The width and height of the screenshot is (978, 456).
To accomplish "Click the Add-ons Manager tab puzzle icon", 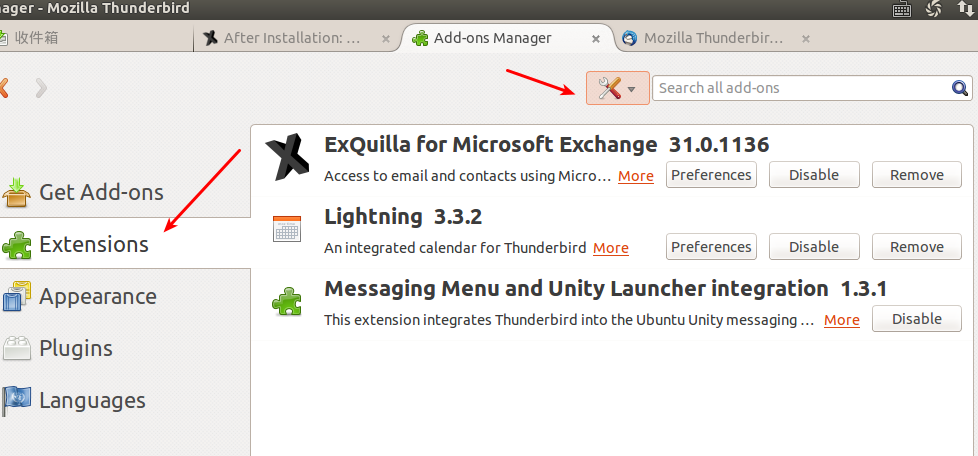I will pos(420,38).
